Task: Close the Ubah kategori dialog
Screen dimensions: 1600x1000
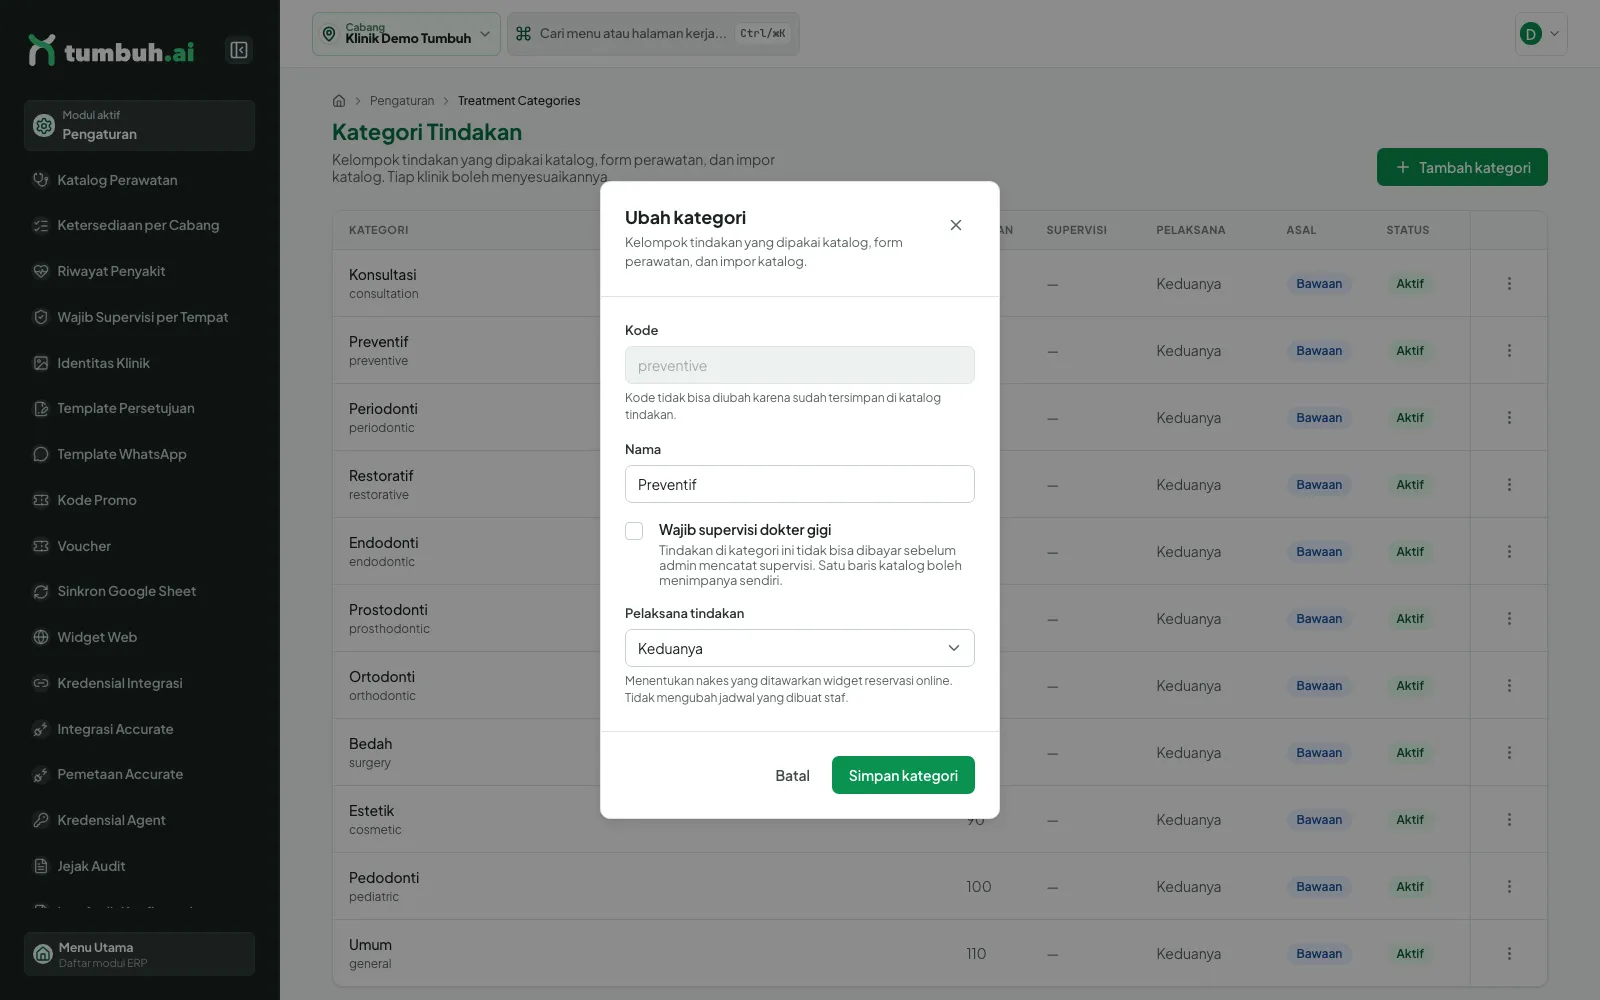Action: (x=956, y=225)
